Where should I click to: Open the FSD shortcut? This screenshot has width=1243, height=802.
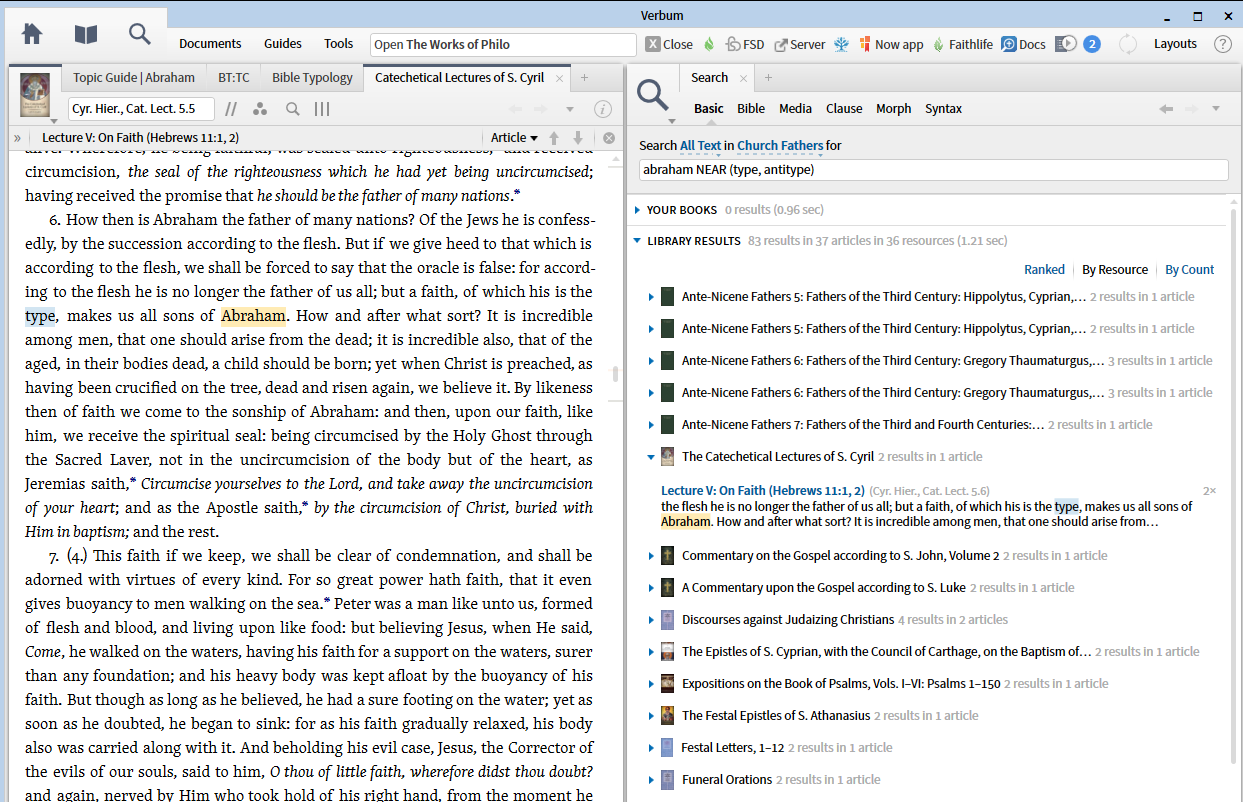point(745,44)
